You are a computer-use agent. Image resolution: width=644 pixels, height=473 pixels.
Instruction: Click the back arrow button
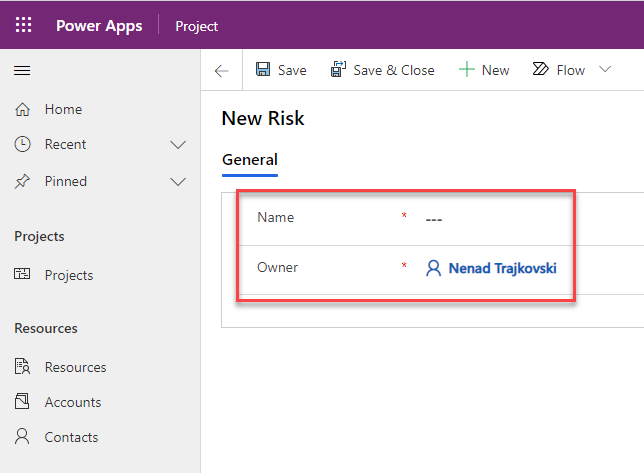[x=222, y=70]
